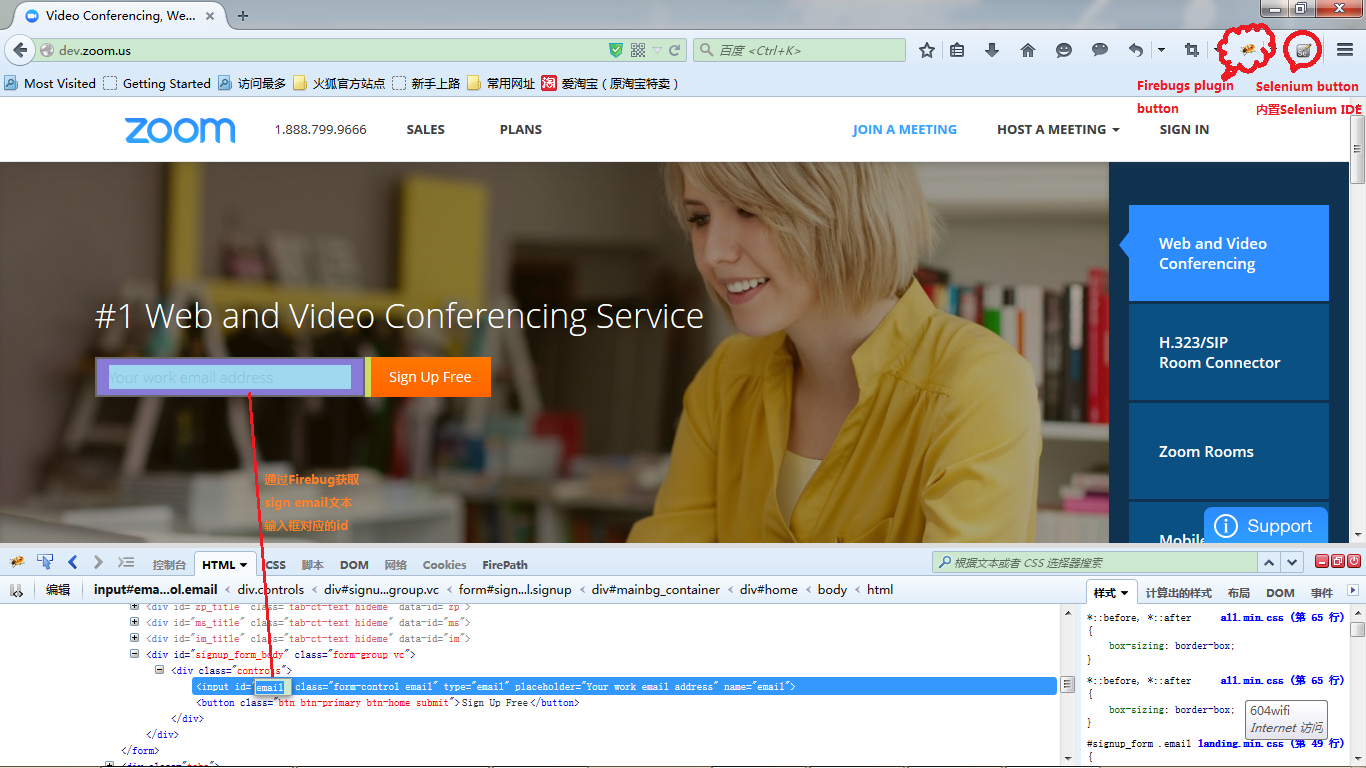1366x768 pixels.
Task: Open the HTML tab dropdown arrow
Action: [x=243, y=565]
